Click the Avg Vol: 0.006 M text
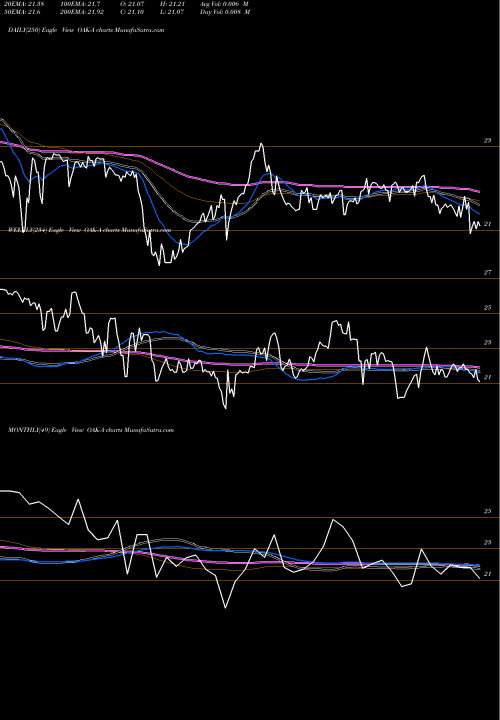Viewport: 500px width, 720px height. [224, 4]
